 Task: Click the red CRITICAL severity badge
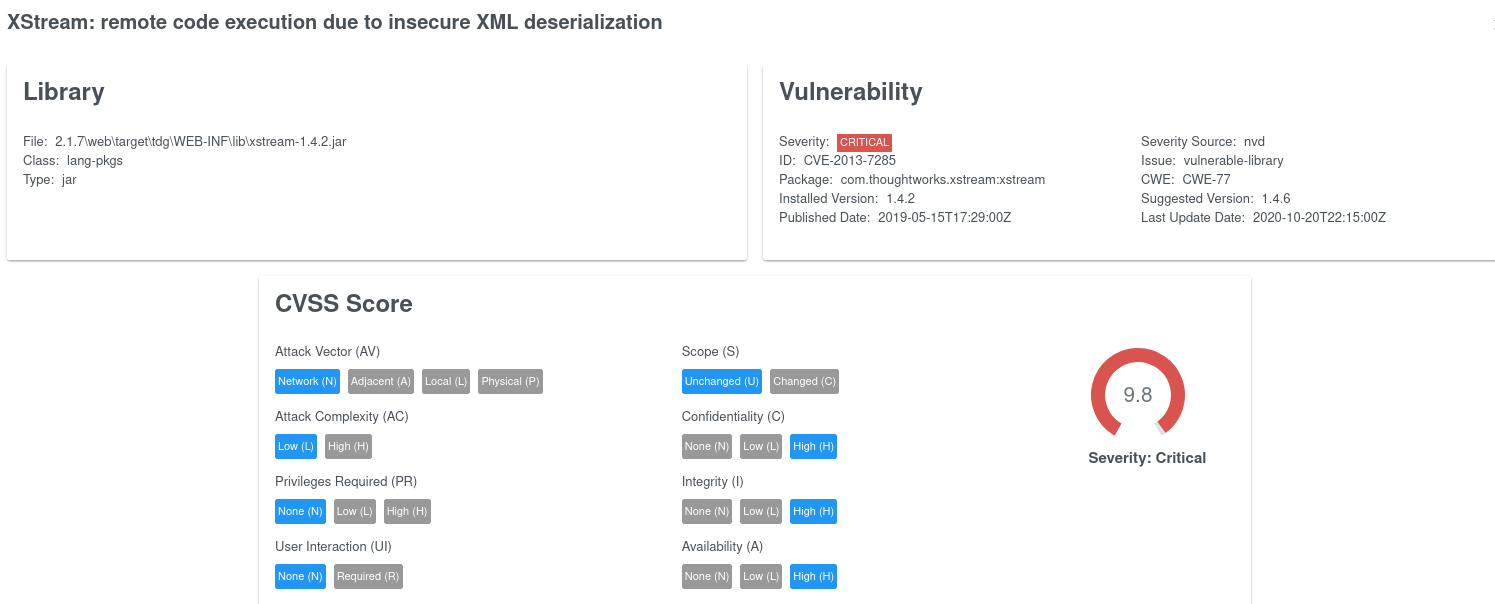tap(864, 142)
